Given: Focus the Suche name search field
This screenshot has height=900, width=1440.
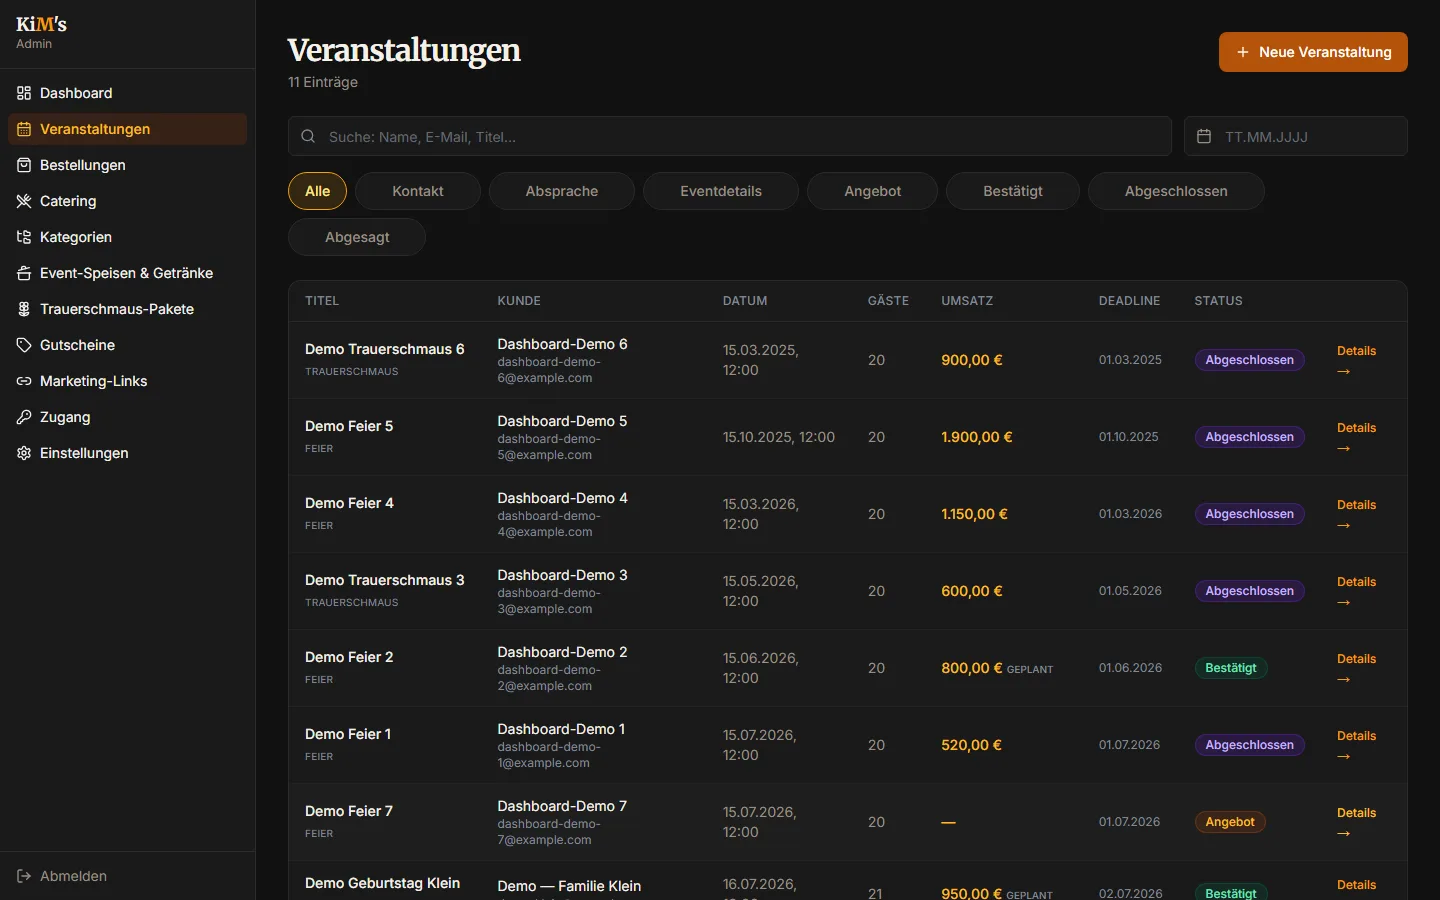Looking at the screenshot, I should click(x=730, y=136).
